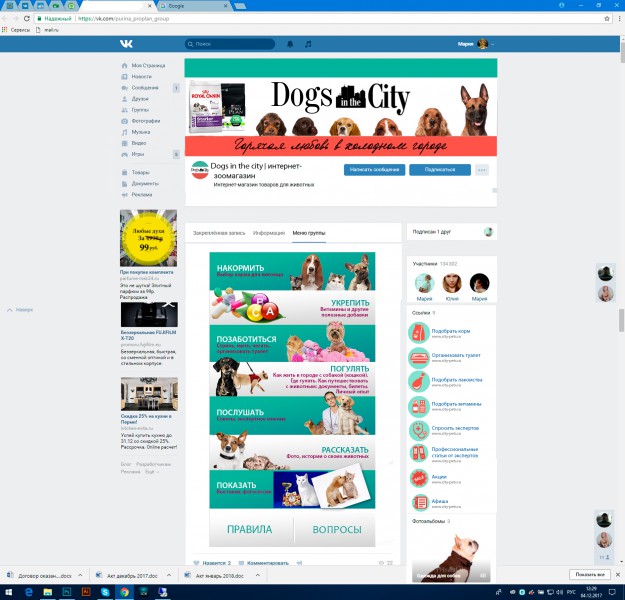Click the VK logo in header
The width and height of the screenshot is (625, 600).
(126, 44)
